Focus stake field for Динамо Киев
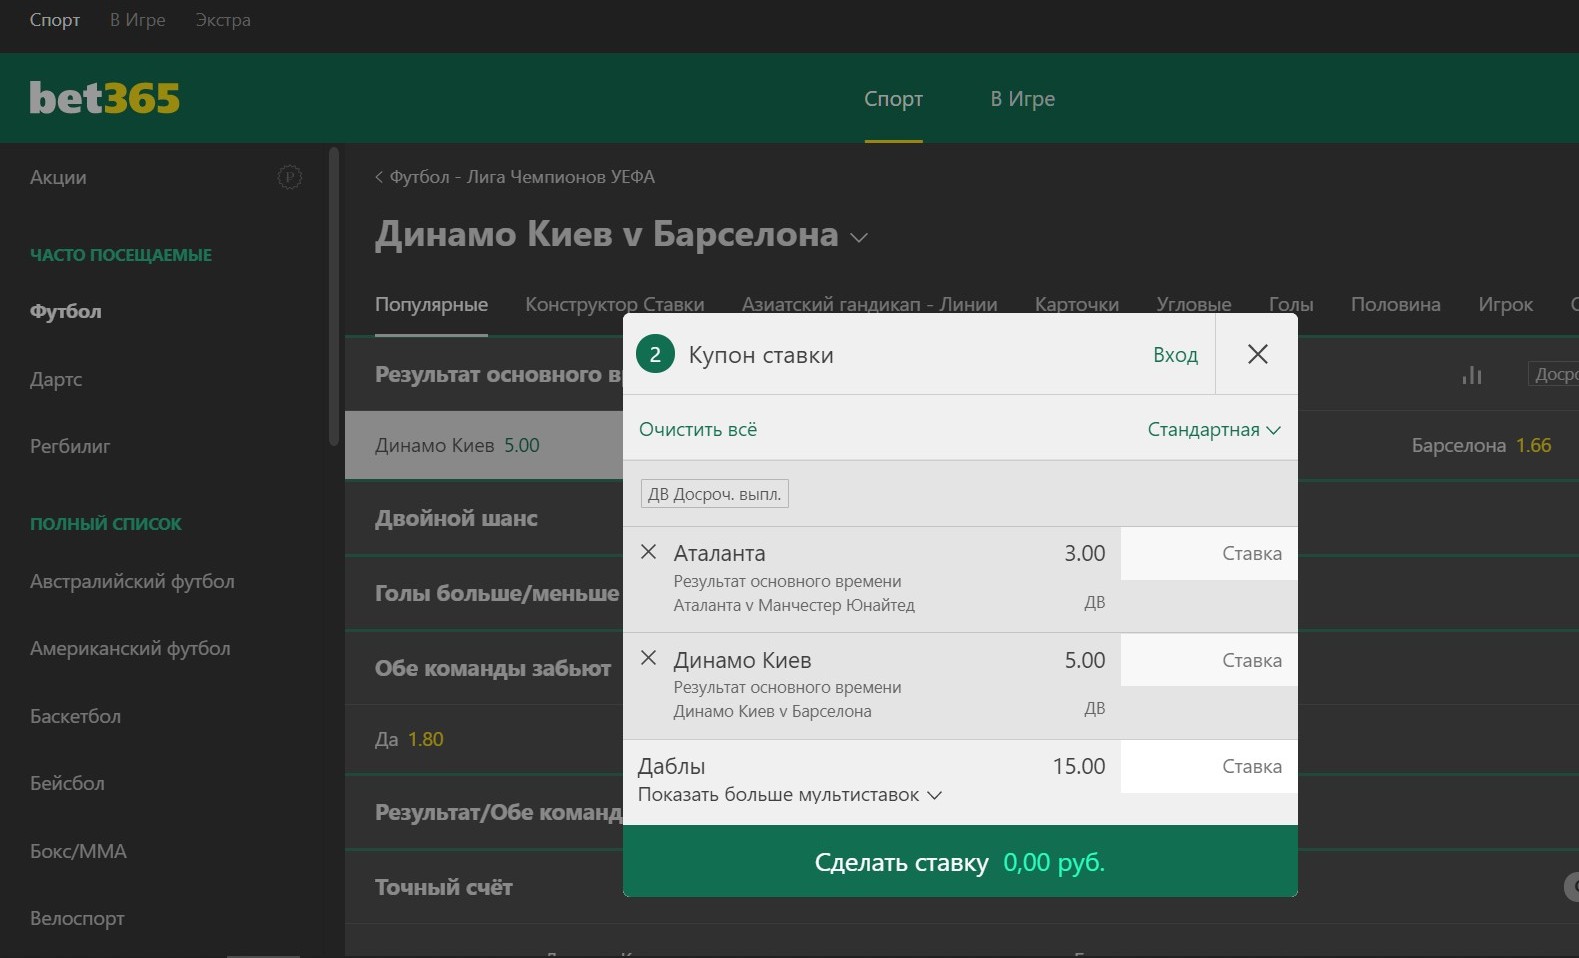1579x958 pixels. tap(1209, 660)
